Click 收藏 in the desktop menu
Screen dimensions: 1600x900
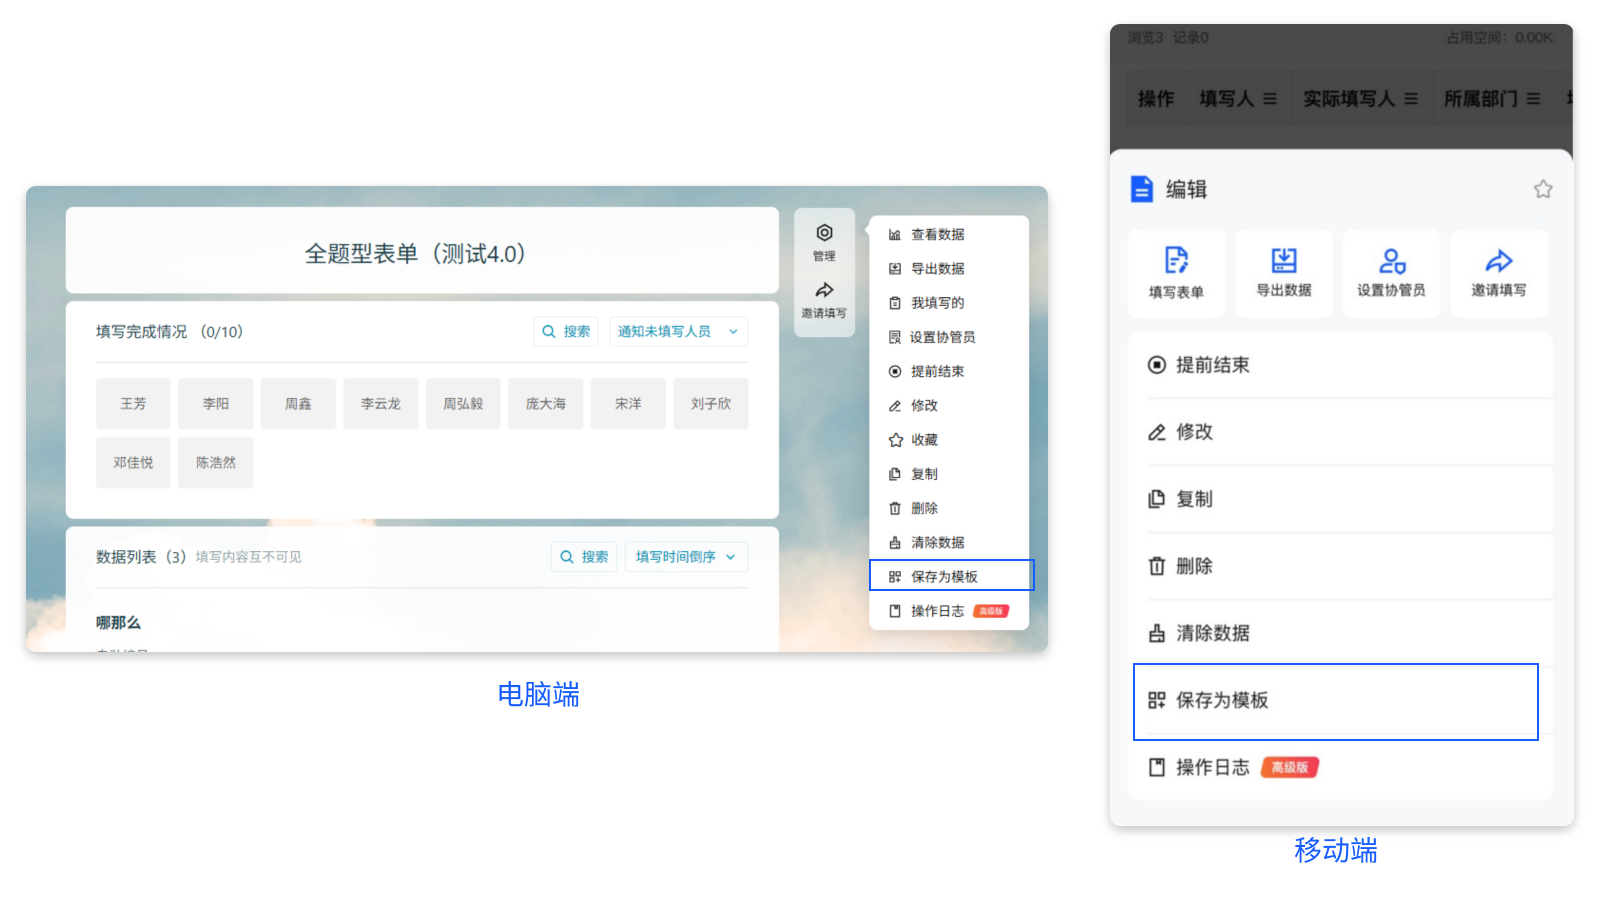click(x=924, y=439)
